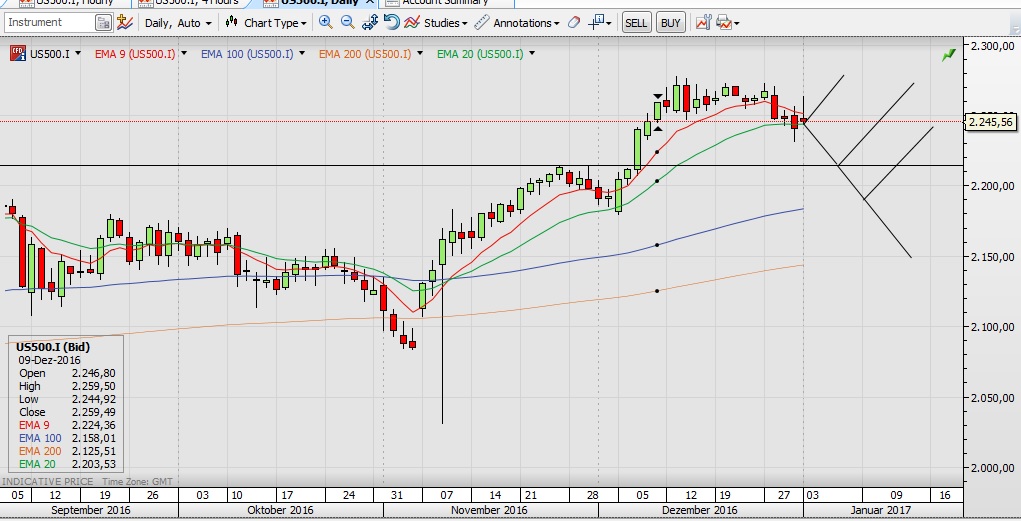Click the Instrument search field
Viewport: 1021px width, 521px height.
(x=49, y=23)
